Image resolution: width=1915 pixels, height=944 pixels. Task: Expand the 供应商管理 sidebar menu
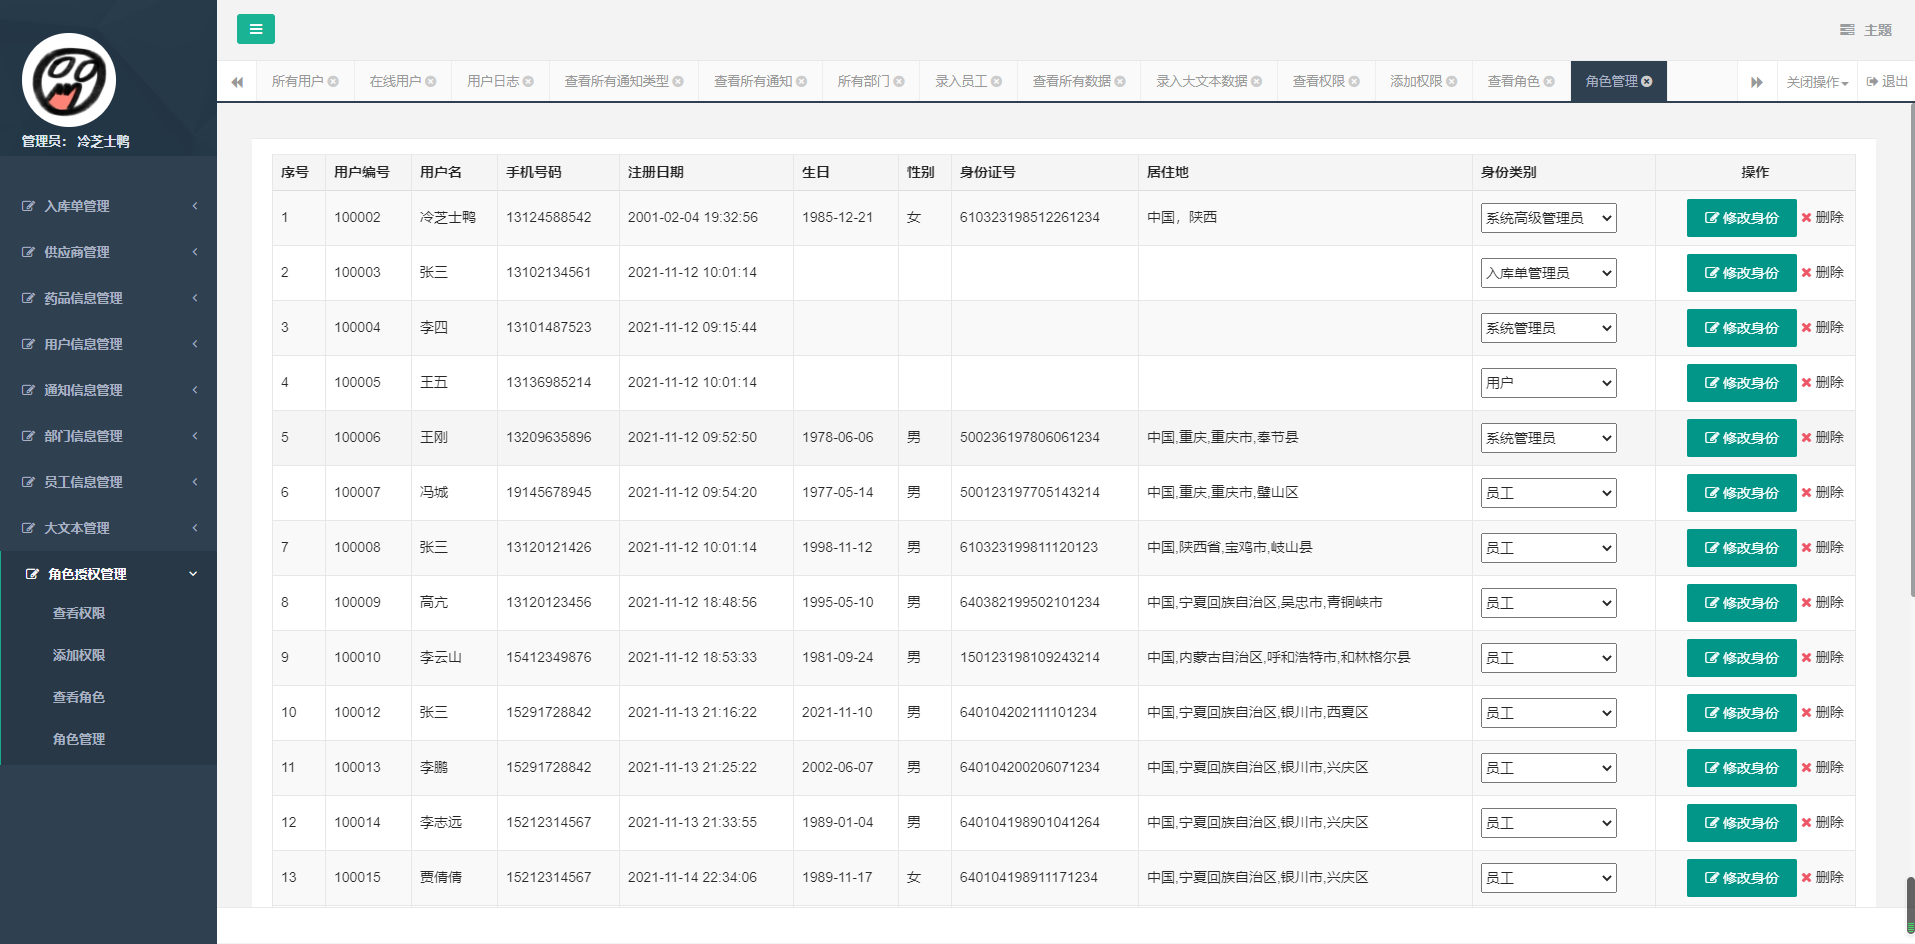[108, 252]
